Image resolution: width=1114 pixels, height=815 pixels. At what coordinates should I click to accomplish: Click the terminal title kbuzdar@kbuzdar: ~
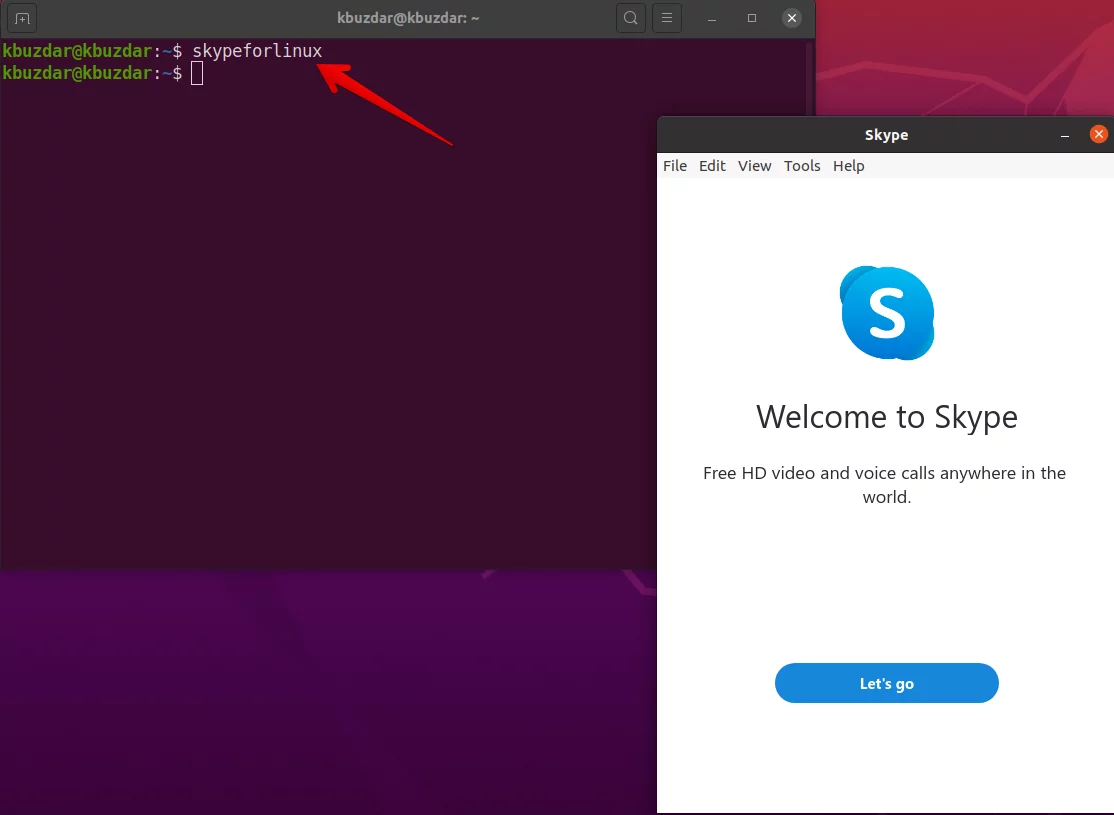(x=408, y=18)
